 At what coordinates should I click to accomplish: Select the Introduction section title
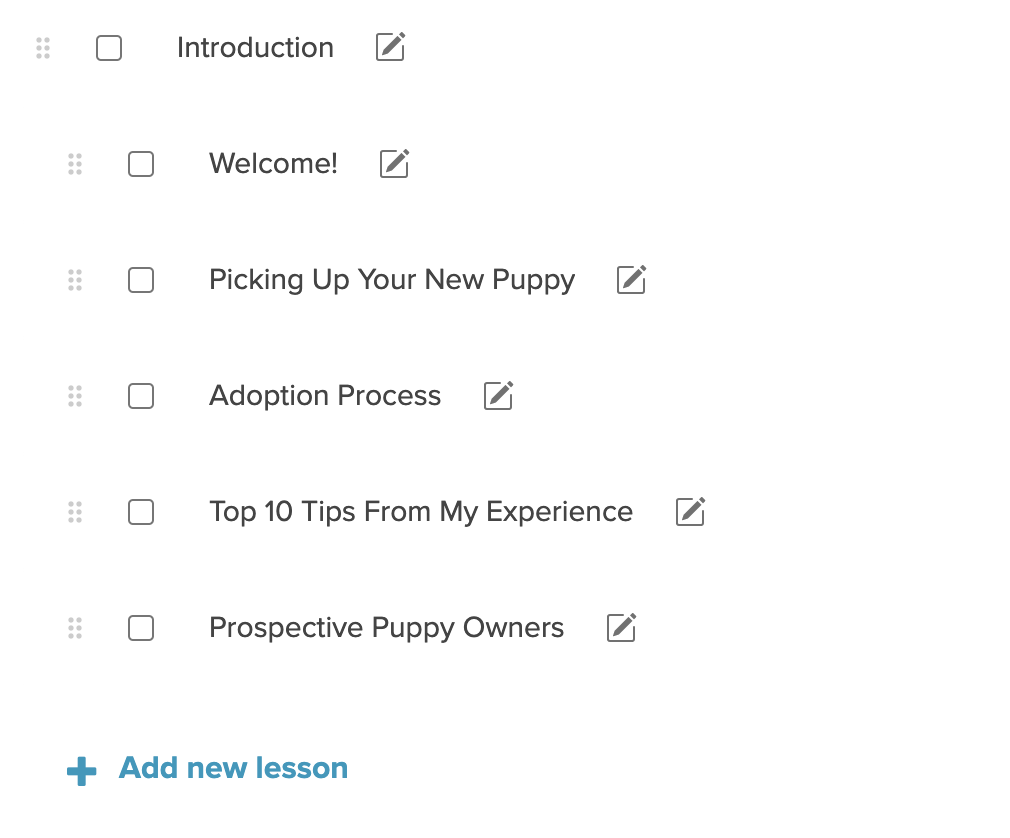[256, 48]
